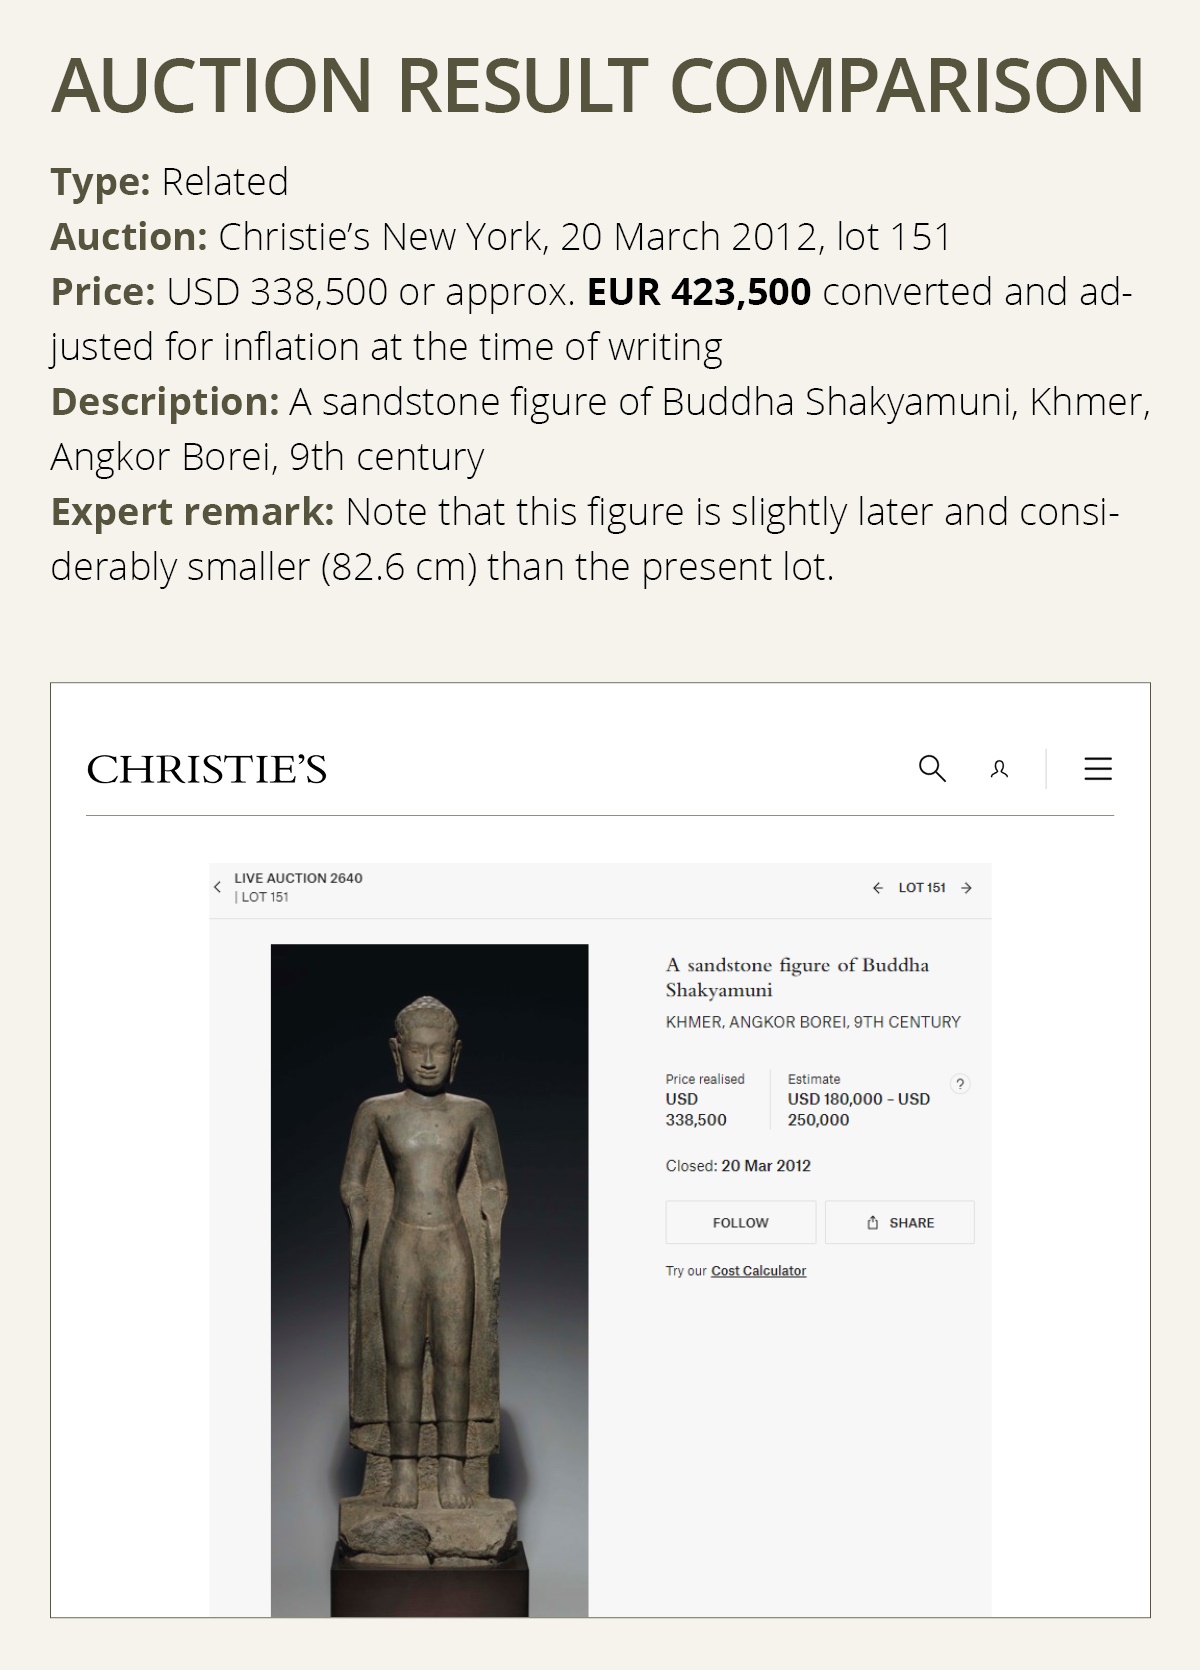This screenshot has width=1200, height=1670.
Task: Click the share upload icon on SHARE
Action: tap(871, 1222)
